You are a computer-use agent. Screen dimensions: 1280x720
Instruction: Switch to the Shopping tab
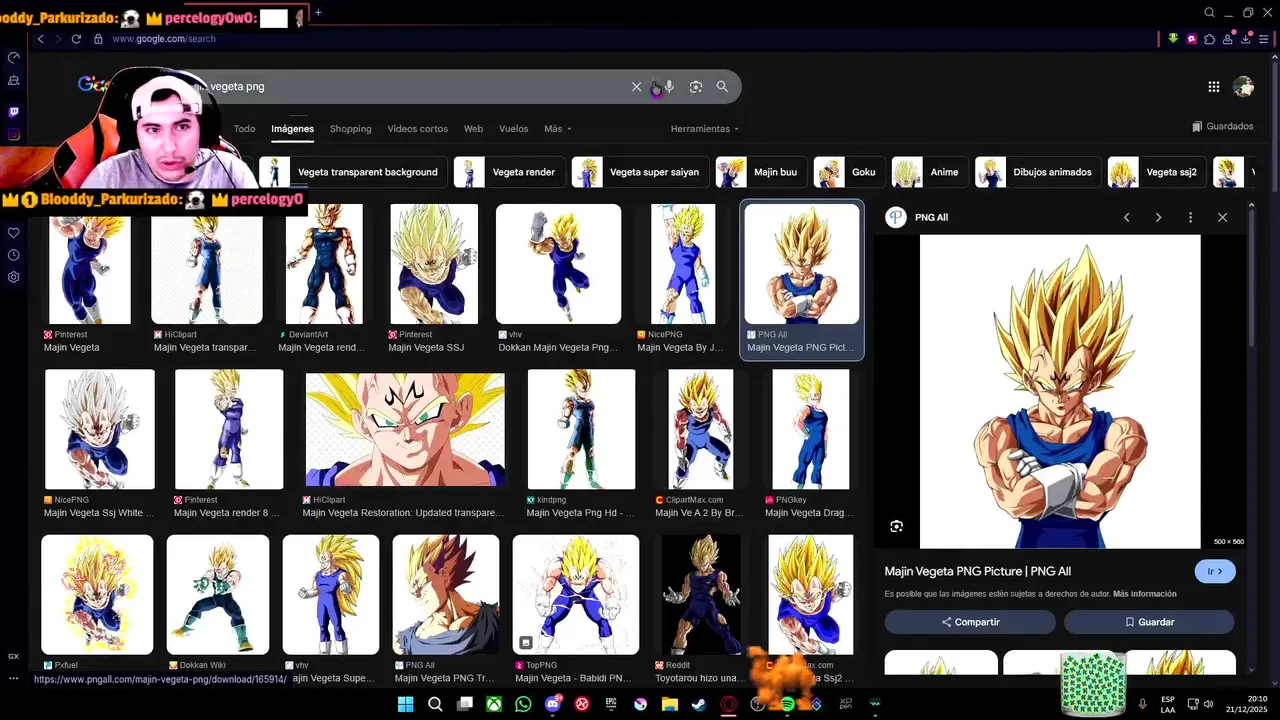350,129
